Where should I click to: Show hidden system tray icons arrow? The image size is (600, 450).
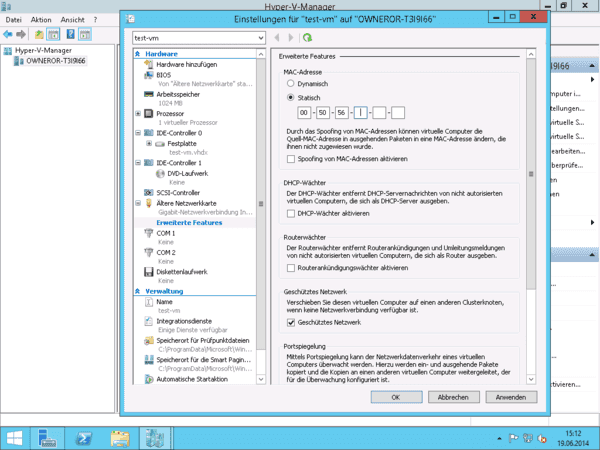point(499,439)
